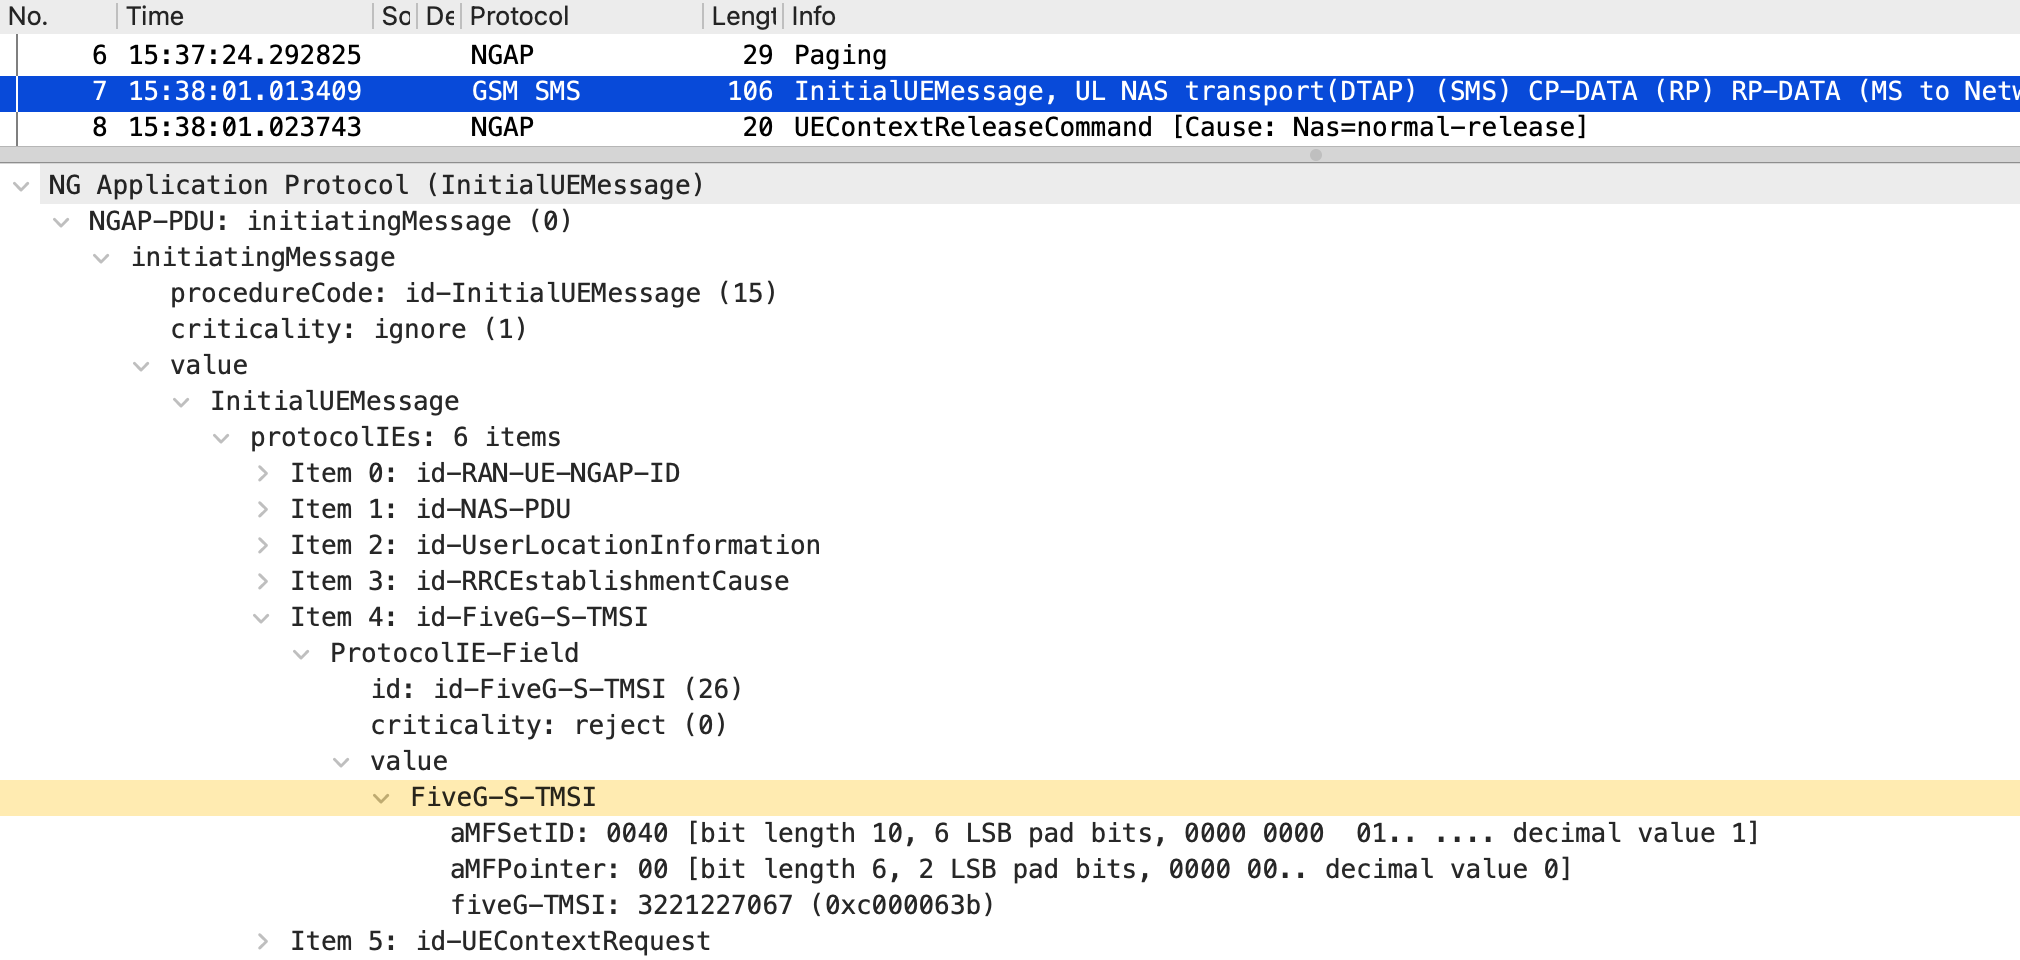Image resolution: width=2020 pixels, height=960 pixels.
Task: Sort packets by Time column header
Action: click(156, 16)
